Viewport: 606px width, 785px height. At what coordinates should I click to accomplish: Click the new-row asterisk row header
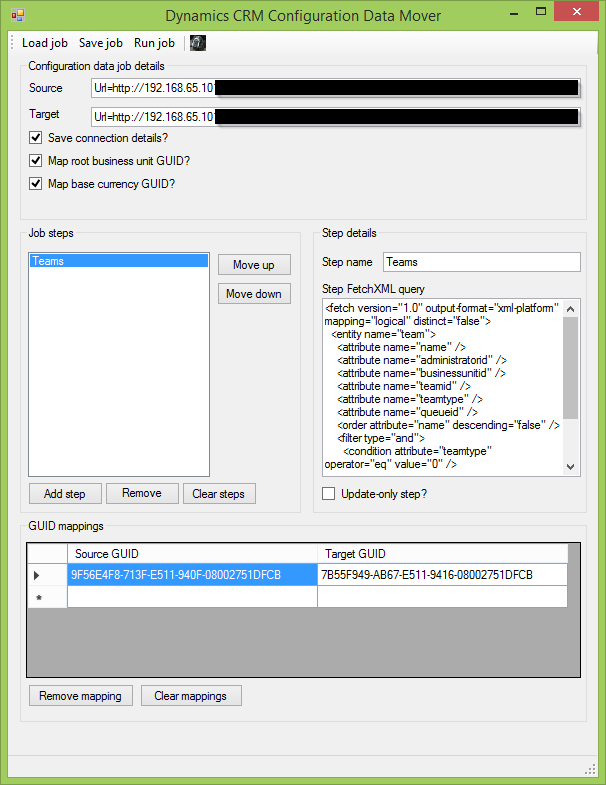[x=47, y=597]
